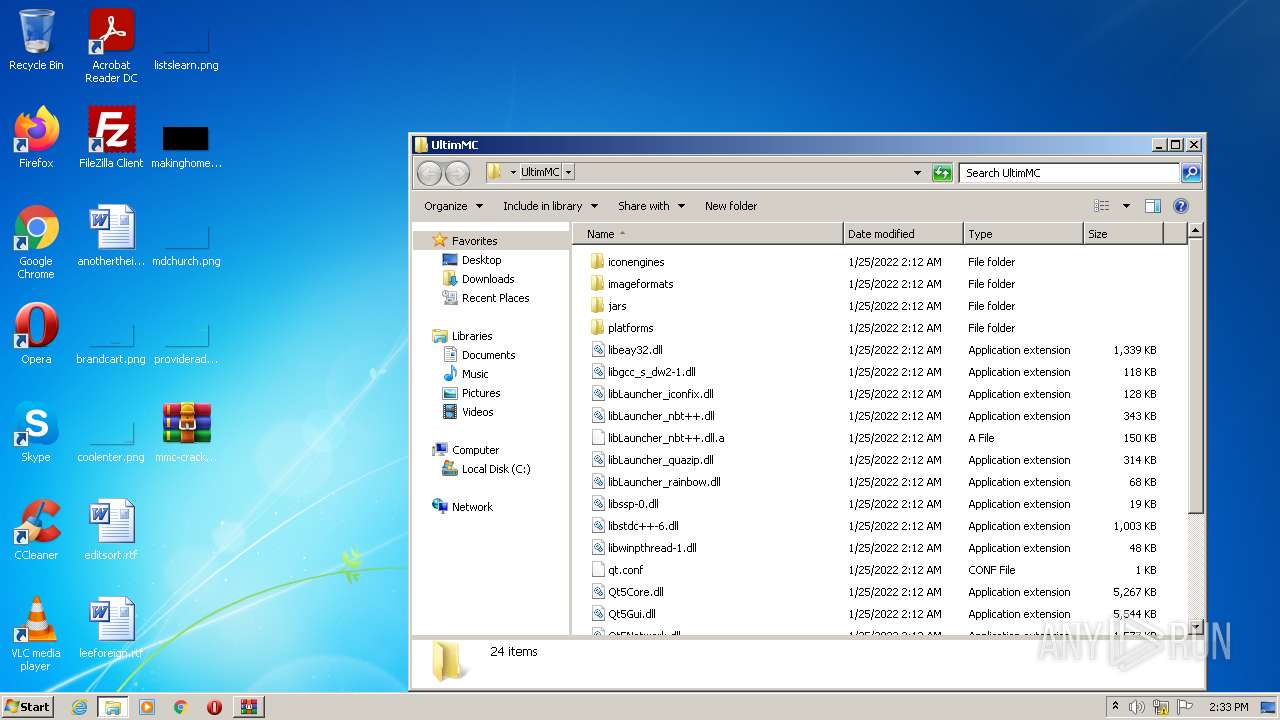This screenshot has width=1280, height=720.
Task: Select Qt5Core.dll file
Action: point(636,592)
